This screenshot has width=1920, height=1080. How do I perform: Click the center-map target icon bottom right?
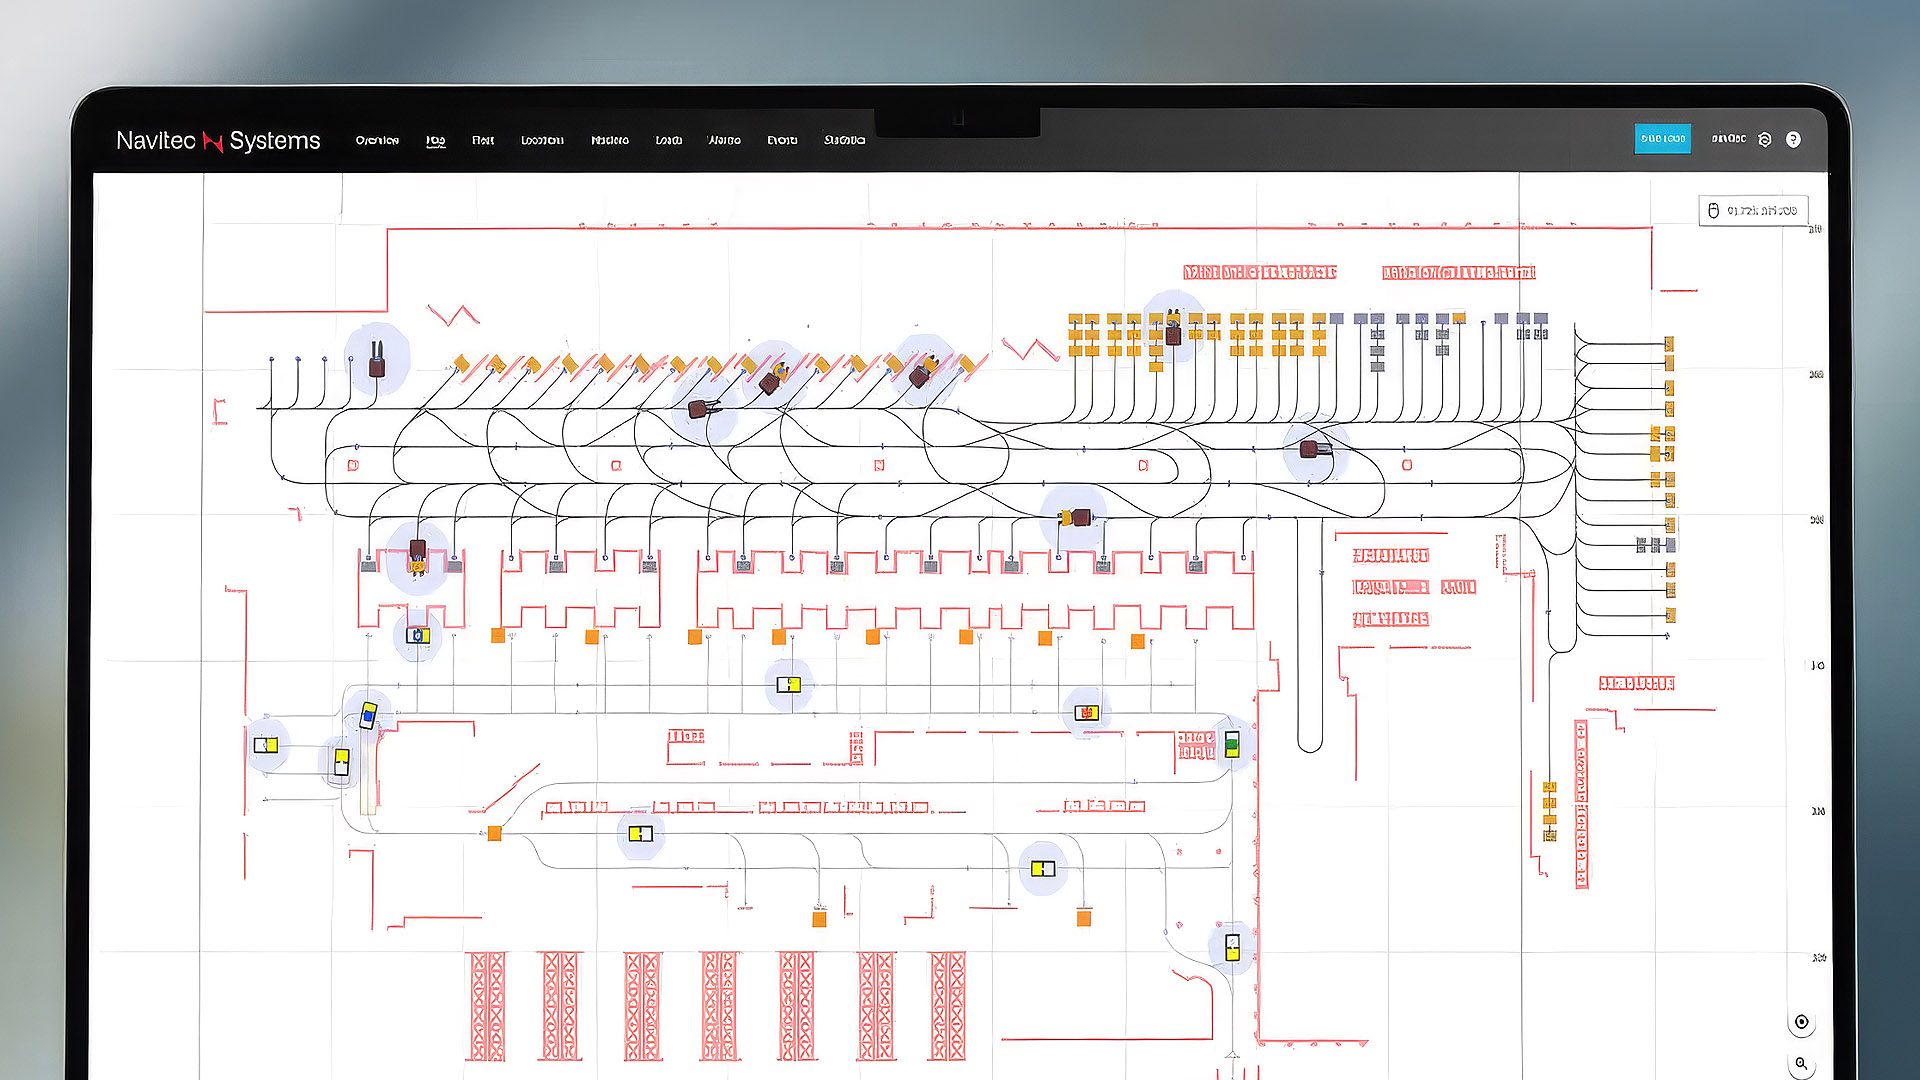[1801, 1022]
